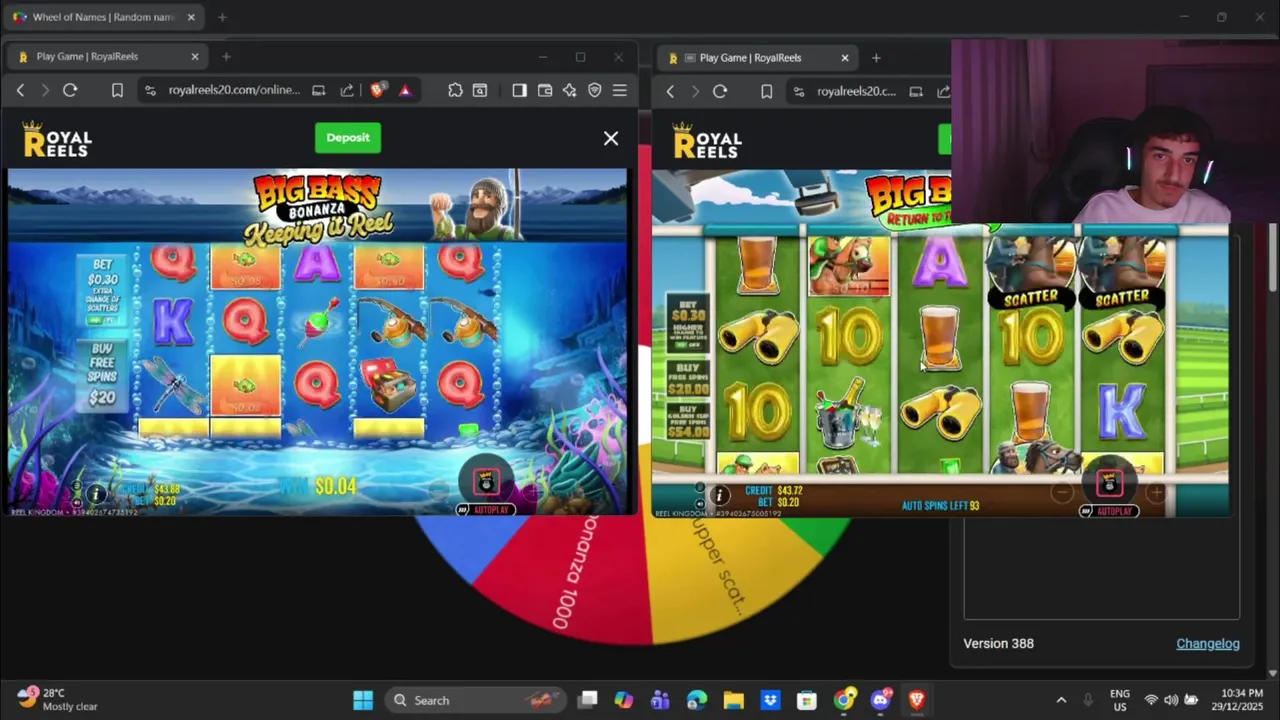Open Microsoft Store in taskbar
The width and height of the screenshot is (1280, 720).
(806, 700)
